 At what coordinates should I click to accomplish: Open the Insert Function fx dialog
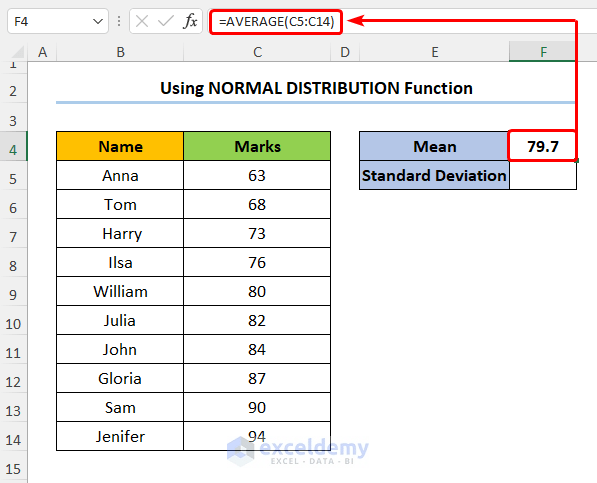click(x=190, y=21)
